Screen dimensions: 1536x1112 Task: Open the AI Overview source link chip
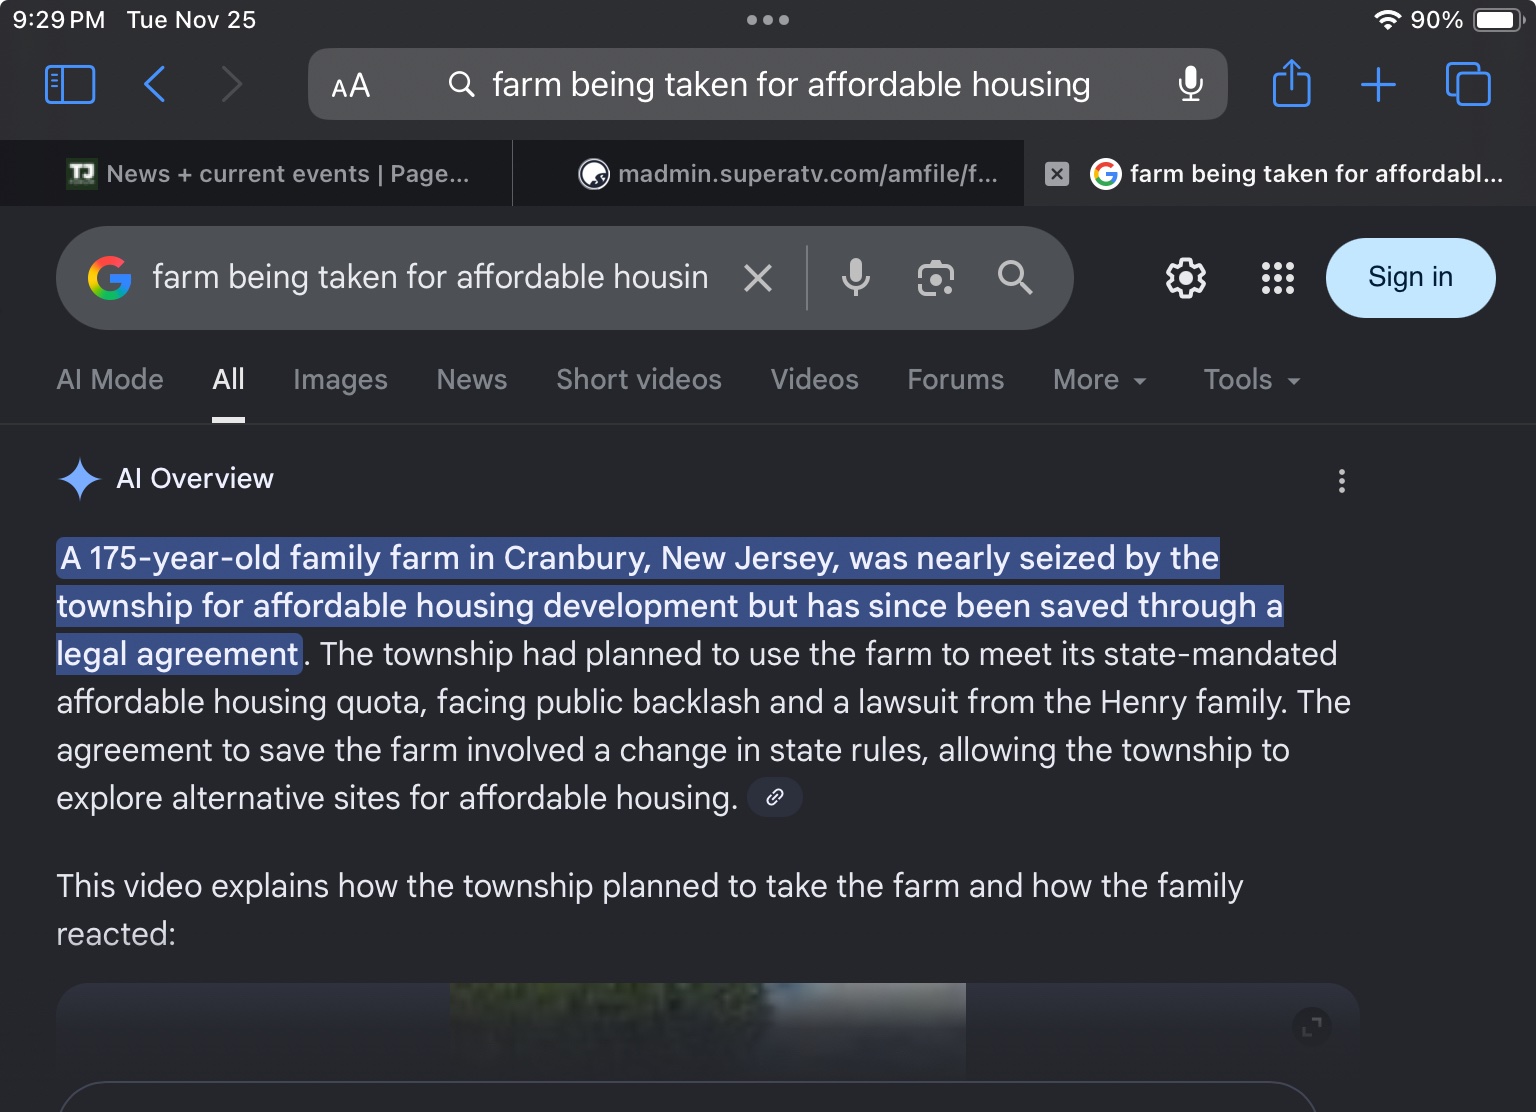click(775, 797)
